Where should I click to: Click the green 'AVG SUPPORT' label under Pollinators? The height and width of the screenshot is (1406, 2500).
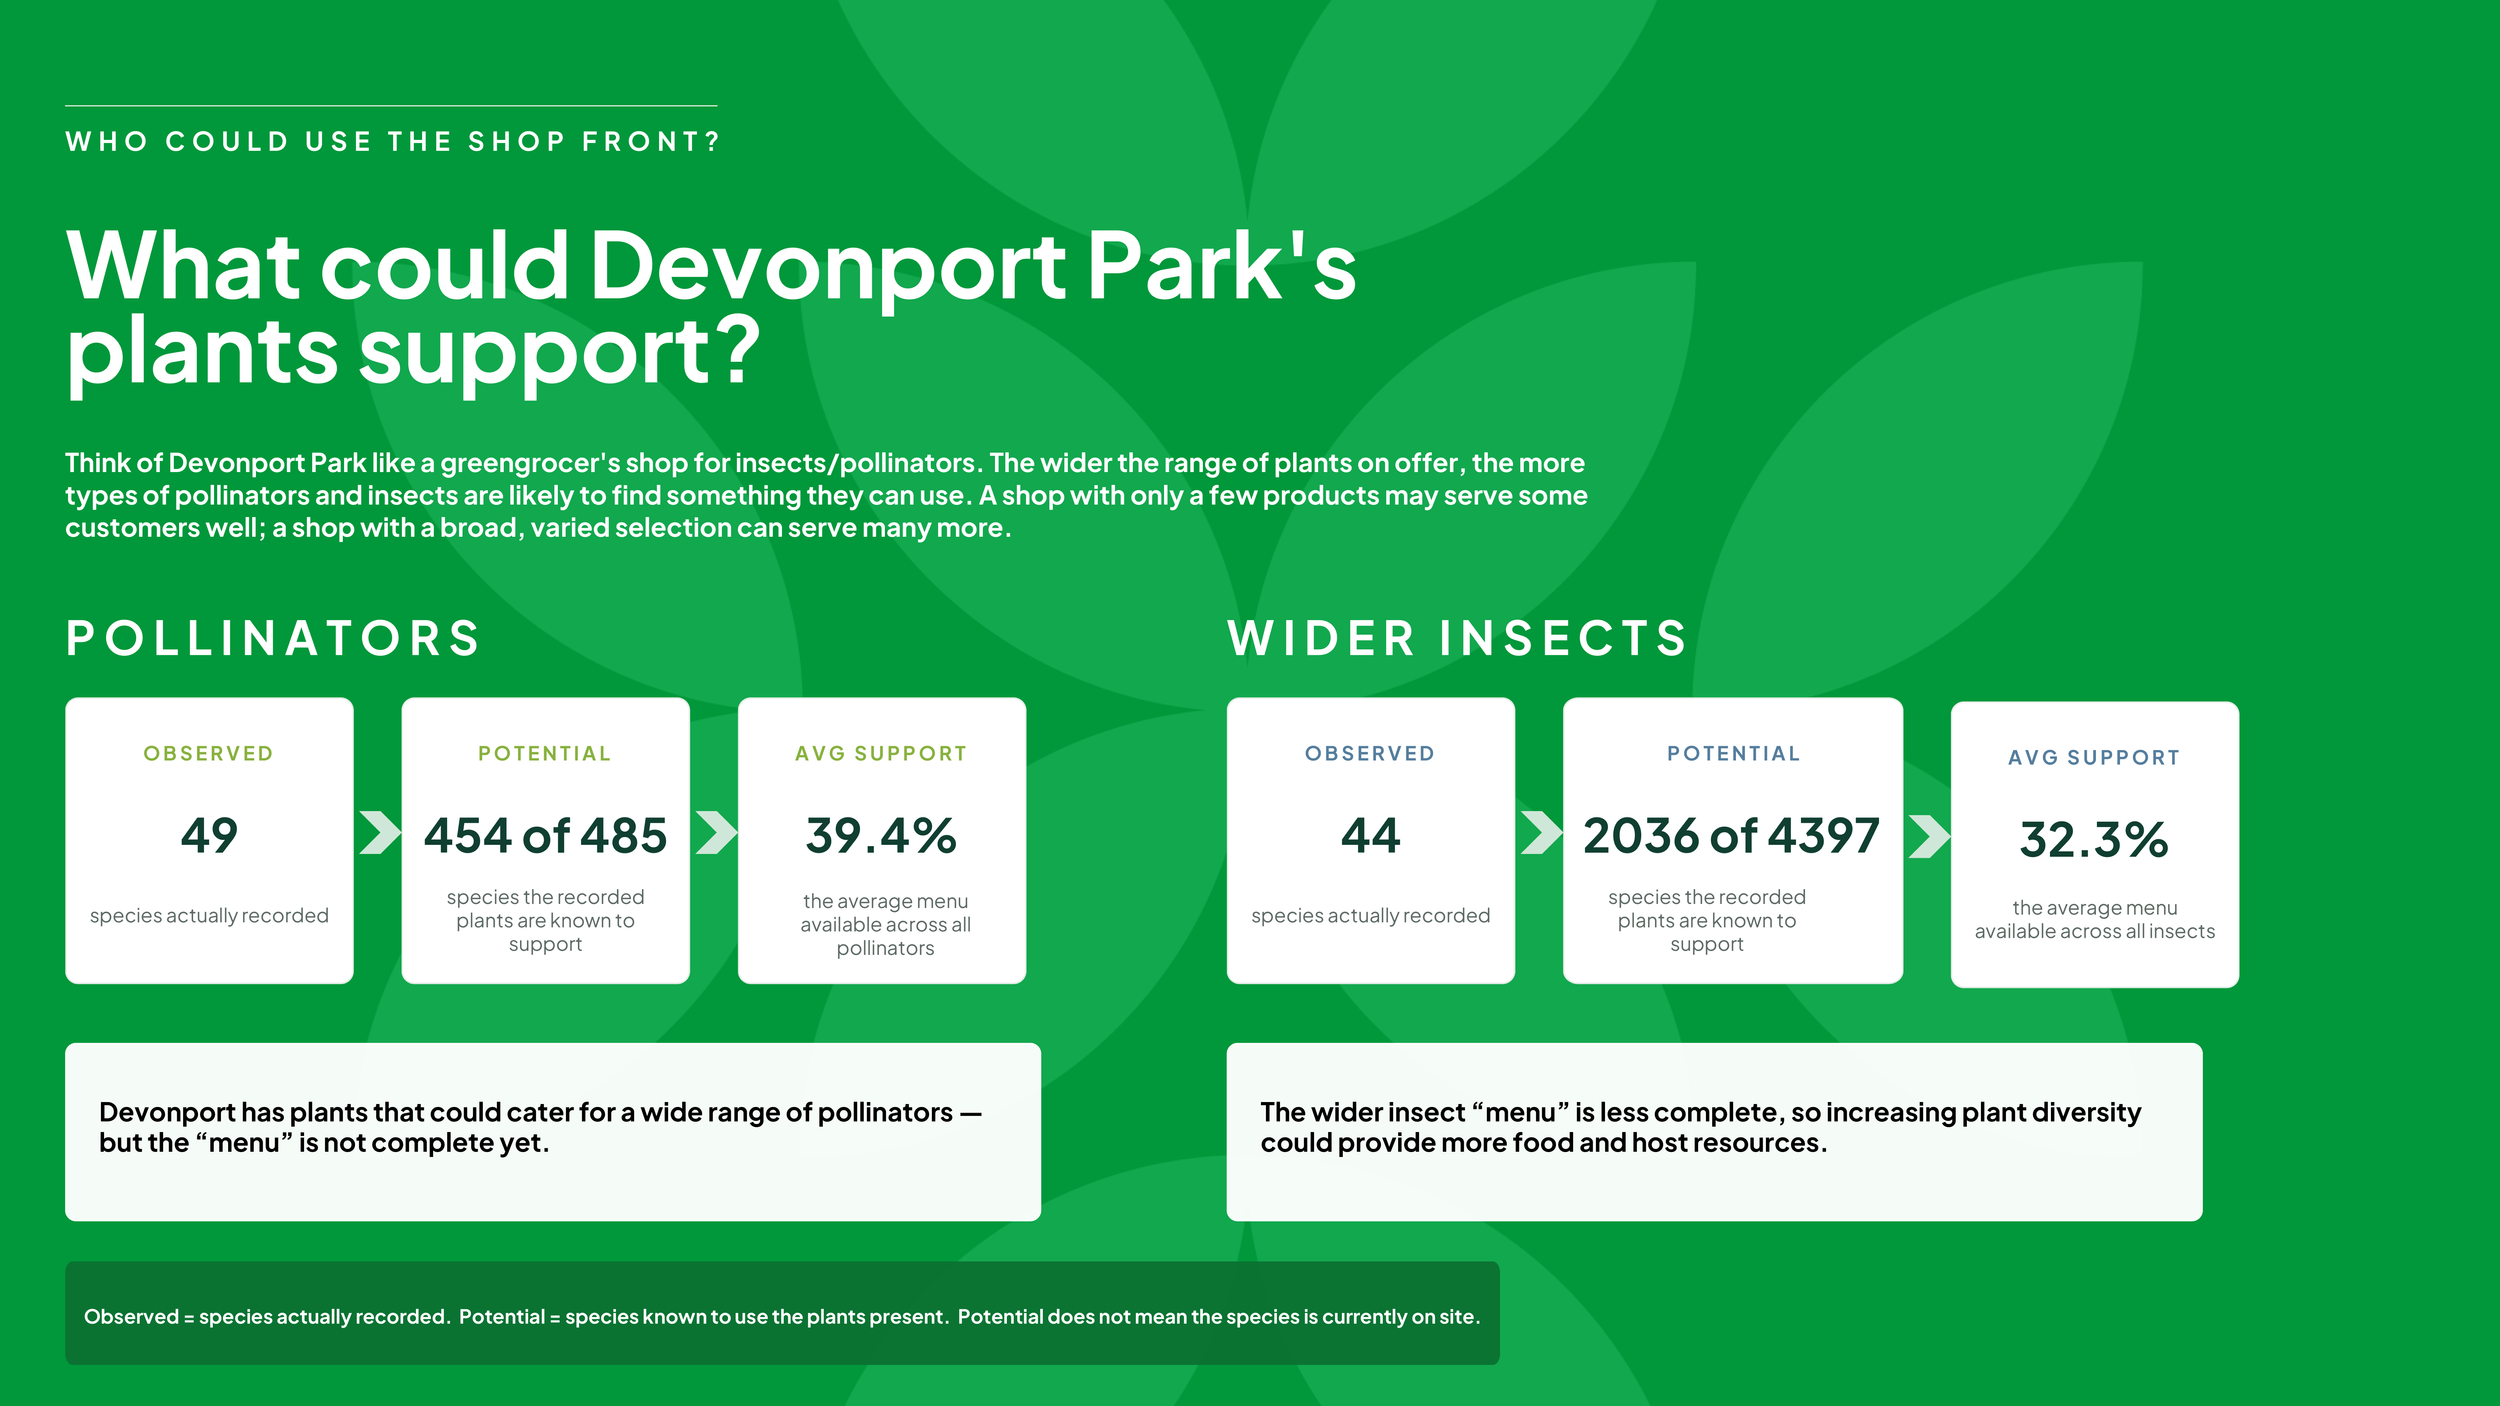pos(881,754)
